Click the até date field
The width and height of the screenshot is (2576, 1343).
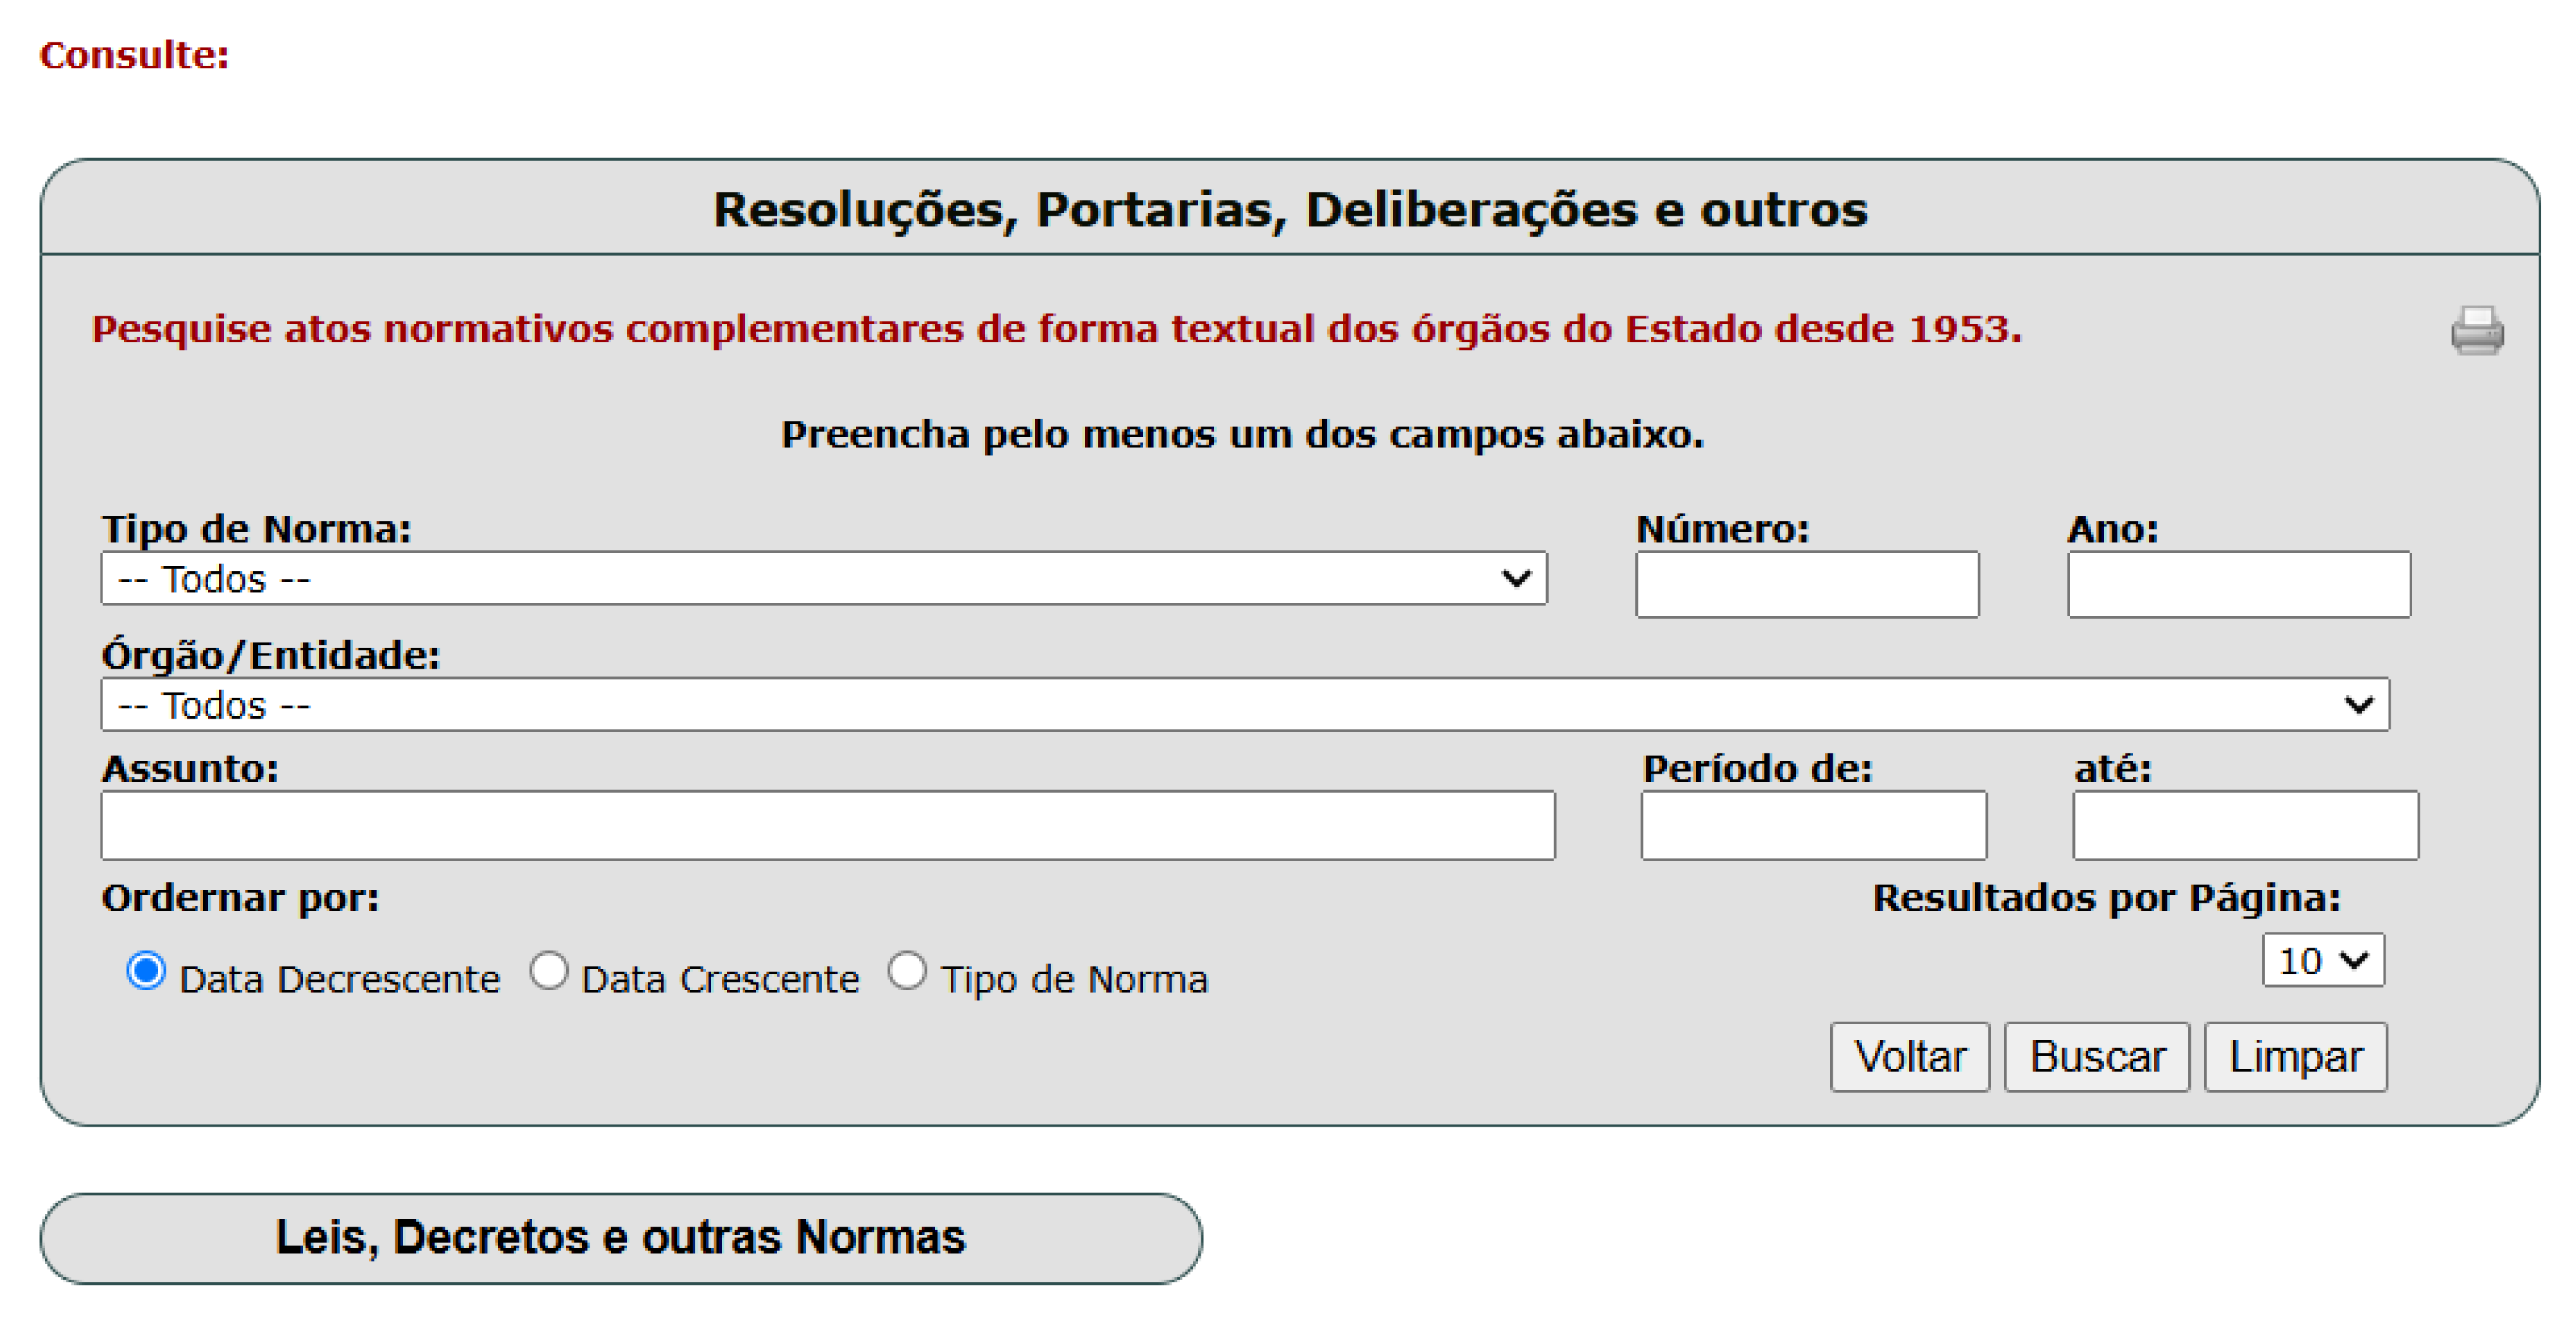click(x=2244, y=826)
